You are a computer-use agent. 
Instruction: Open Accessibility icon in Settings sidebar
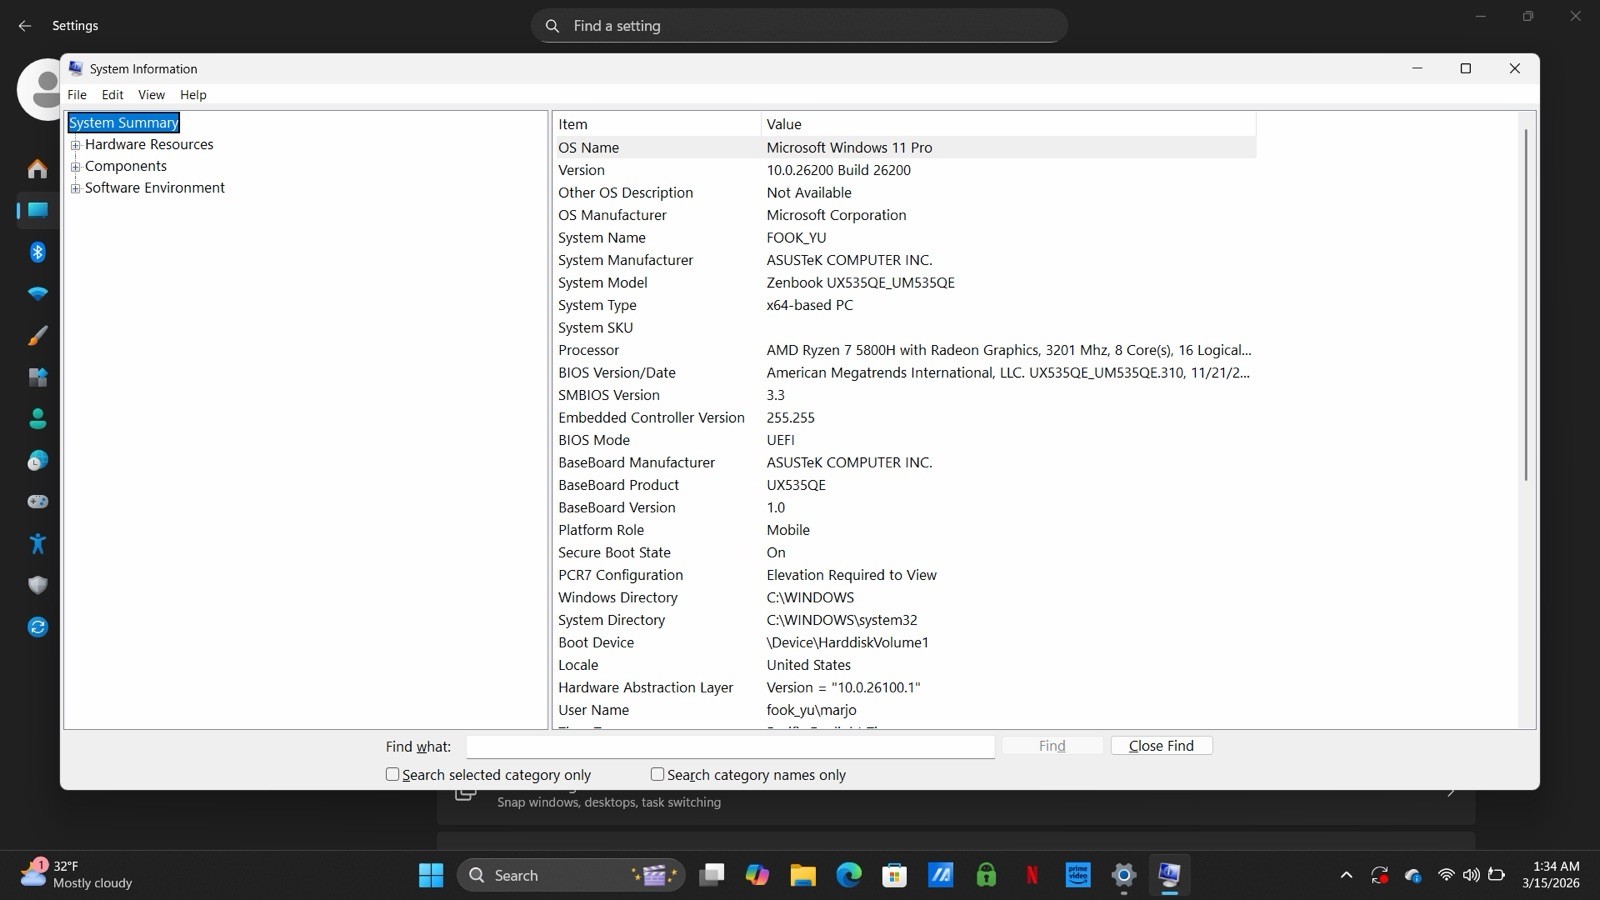pyautogui.click(x=37, y=544)
